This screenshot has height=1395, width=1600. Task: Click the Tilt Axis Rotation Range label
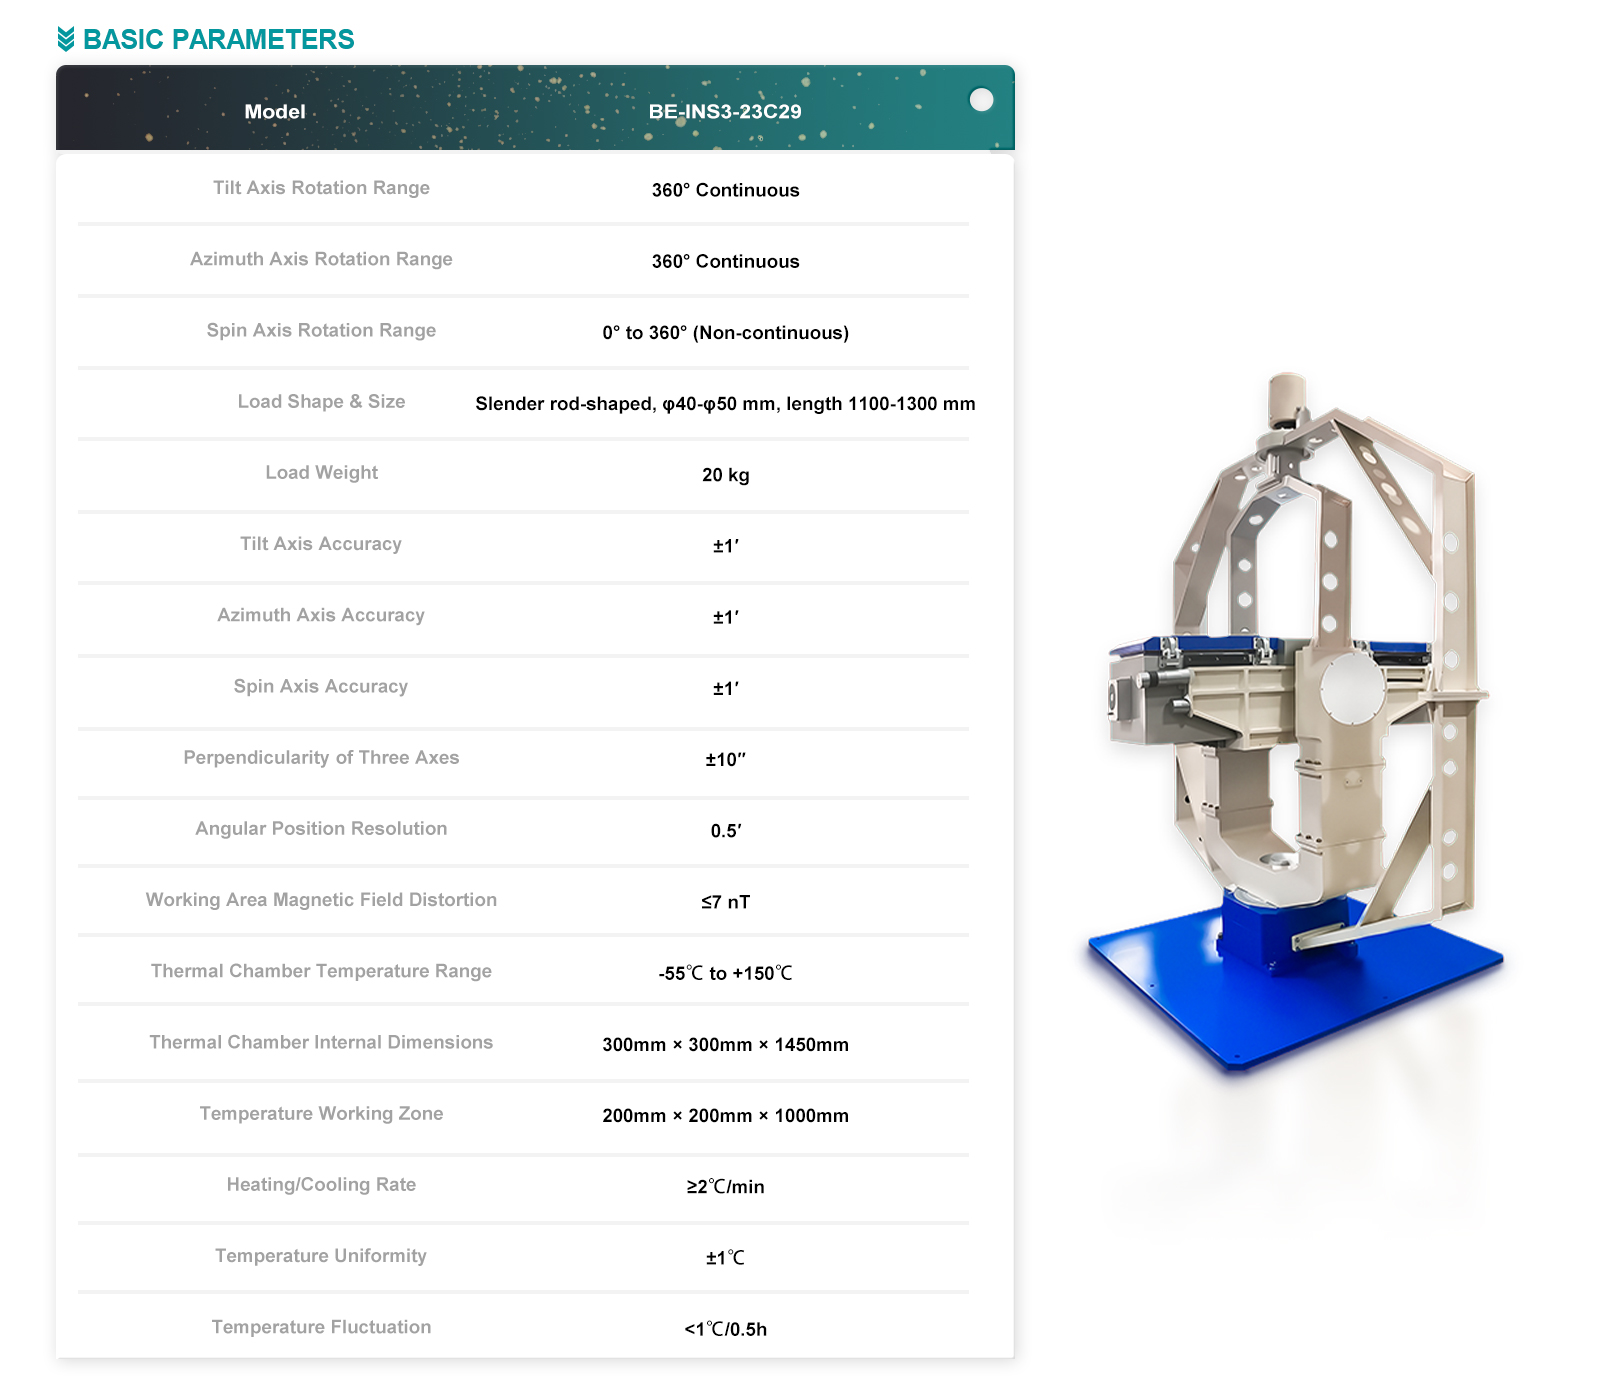[x=321, y=188]
